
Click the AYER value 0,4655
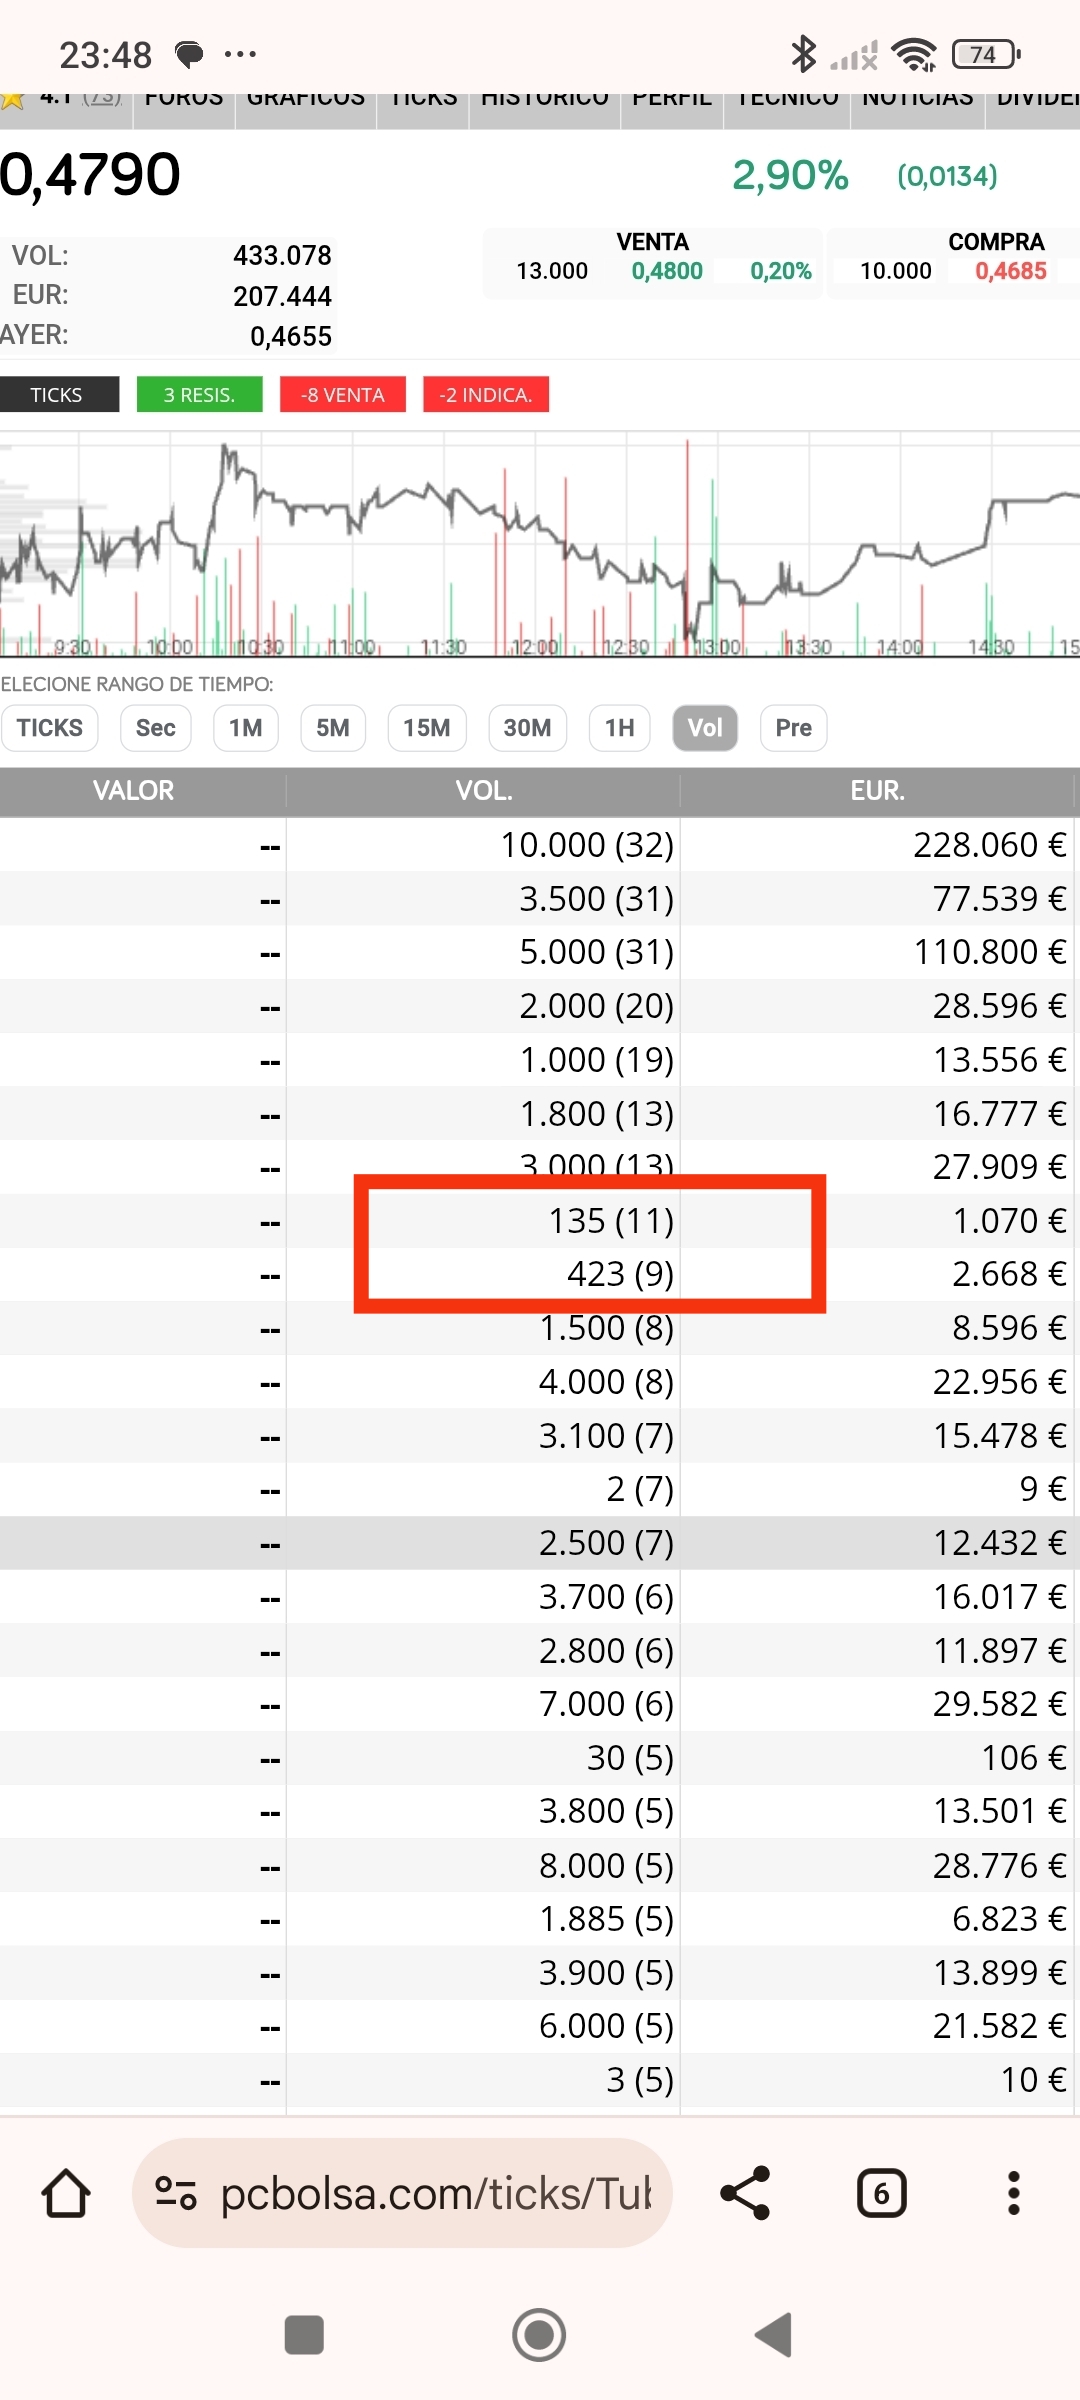[x=291, y=336]
